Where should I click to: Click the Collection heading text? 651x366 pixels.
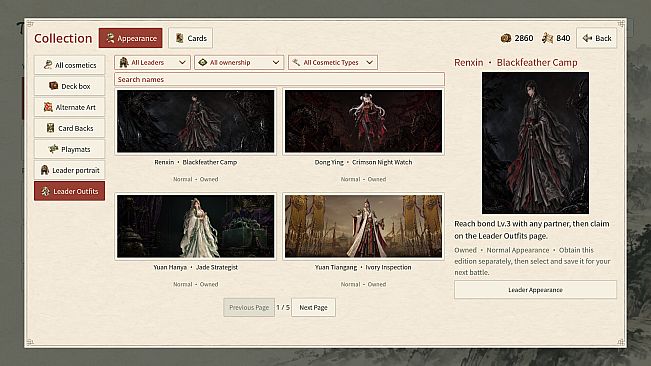point(63,38)
